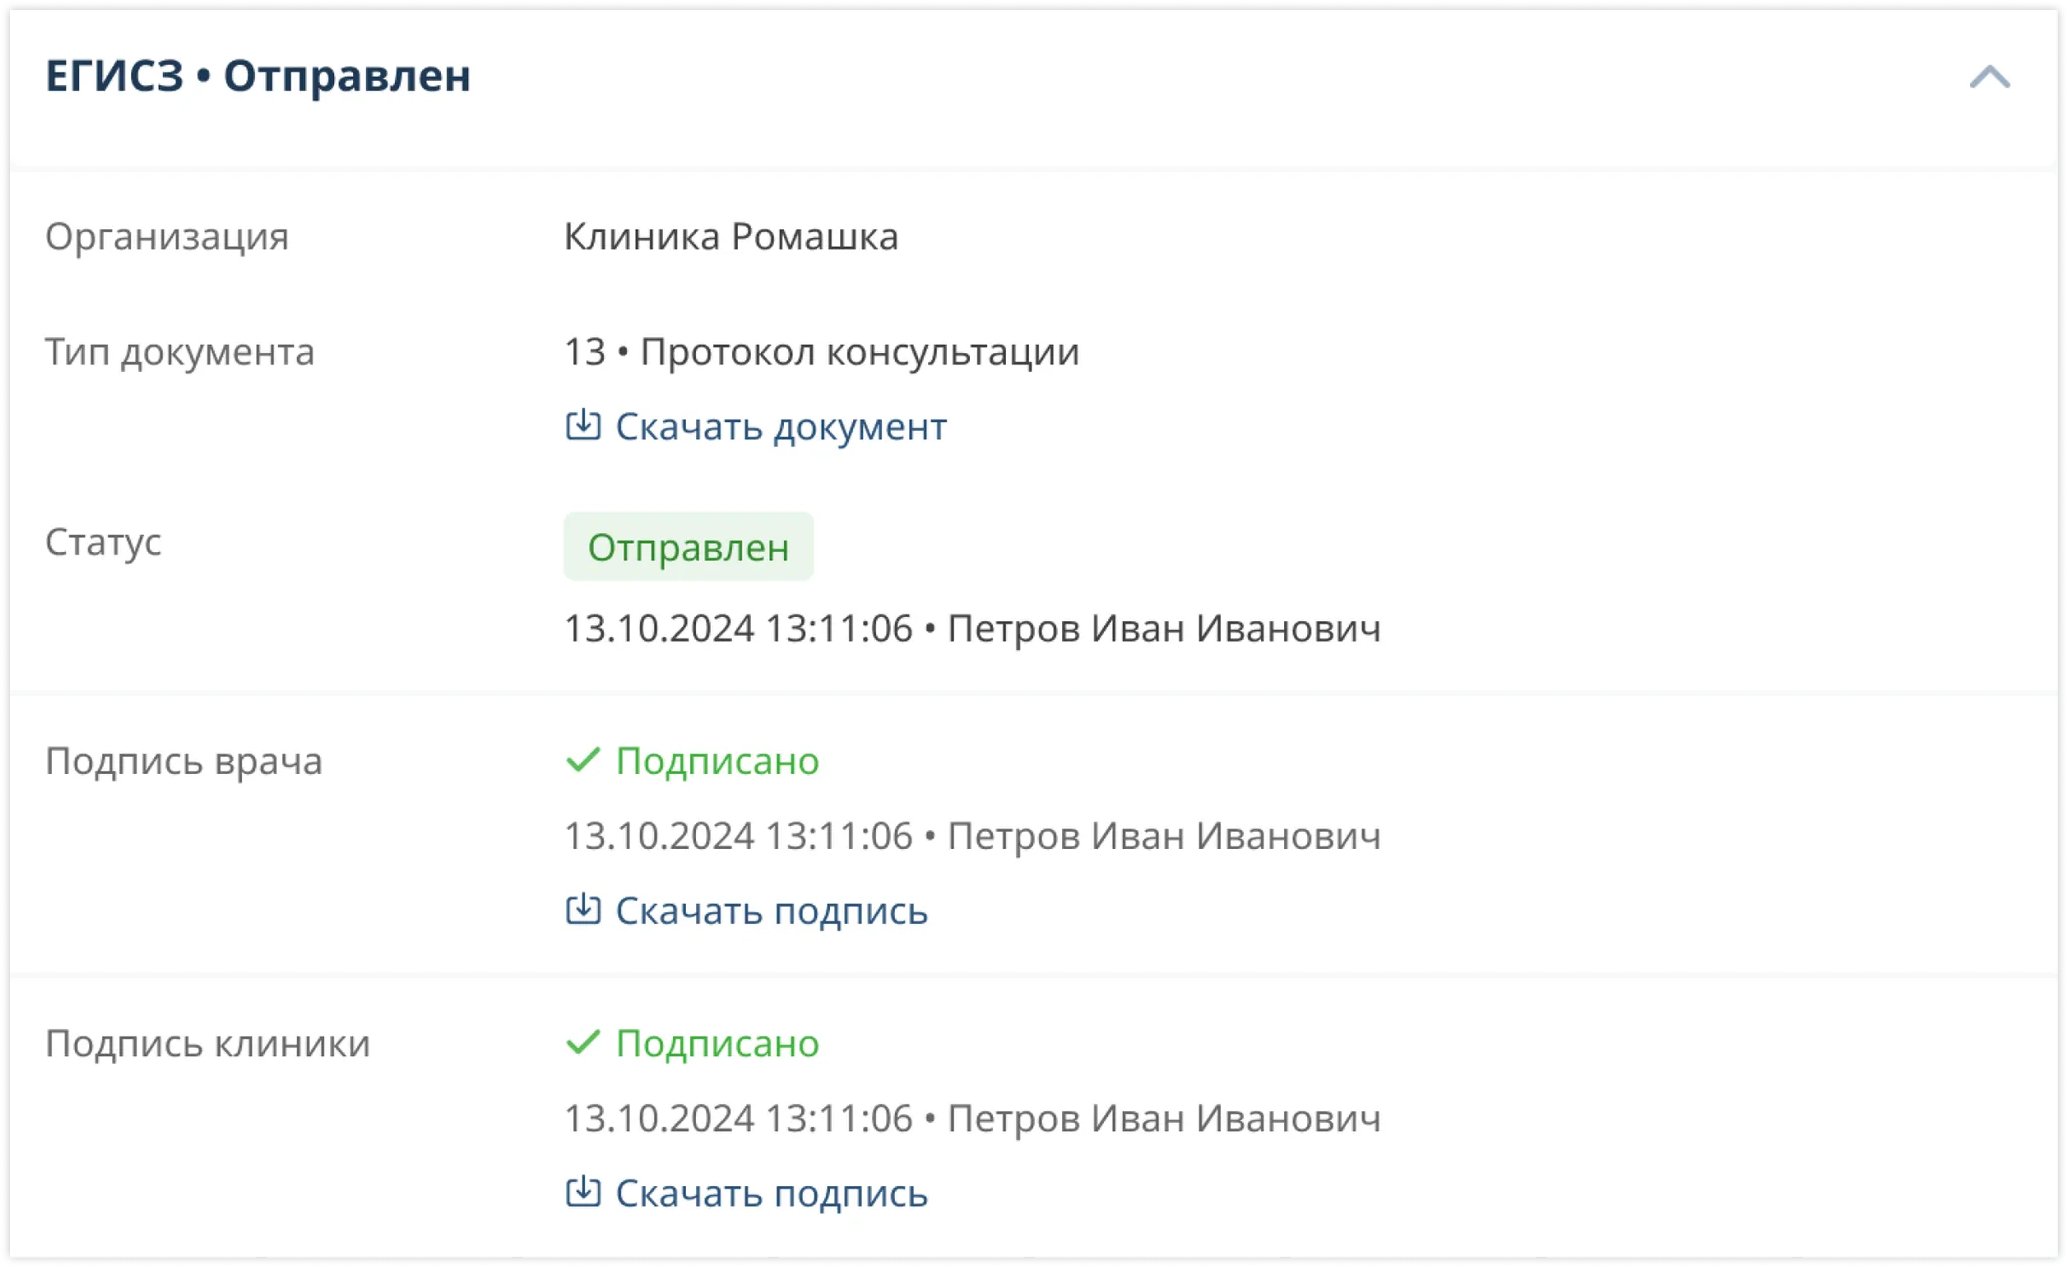Viewport: 2068px width, 1267px height.
Task: Click the download icon beside doctor's Скачать подпись
Action: coord(583,910)
